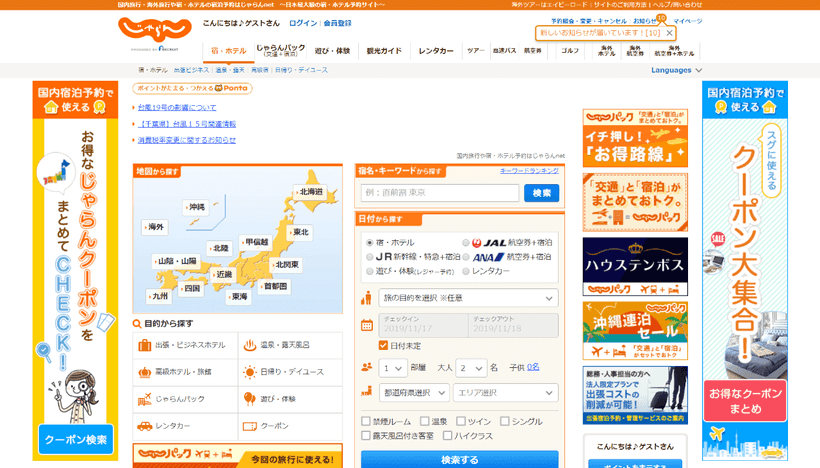Open the キーワードランキング link
Viewport: 820px width, 468px height.
click(x=529, y=171)
